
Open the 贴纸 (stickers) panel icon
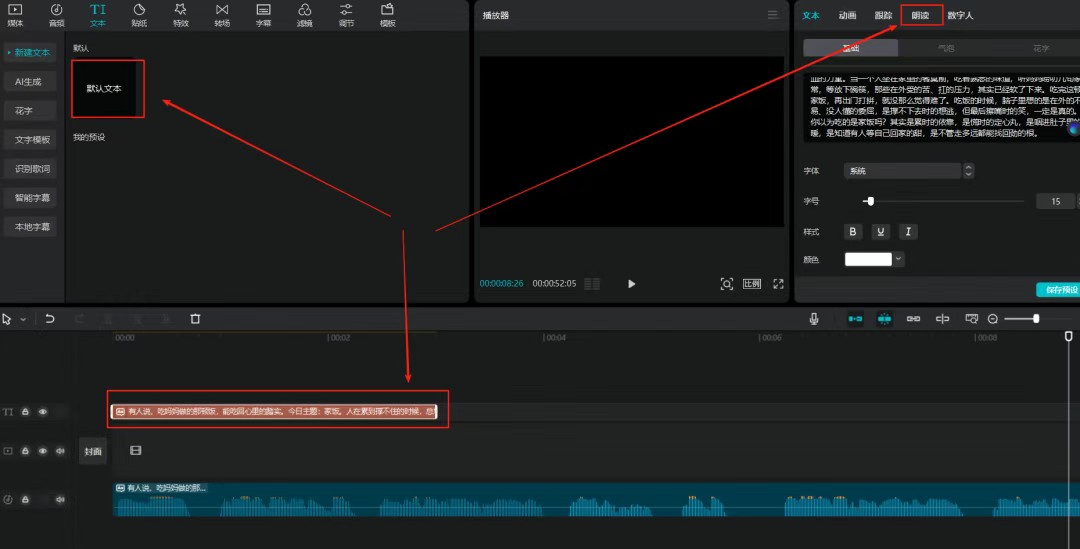139,14
